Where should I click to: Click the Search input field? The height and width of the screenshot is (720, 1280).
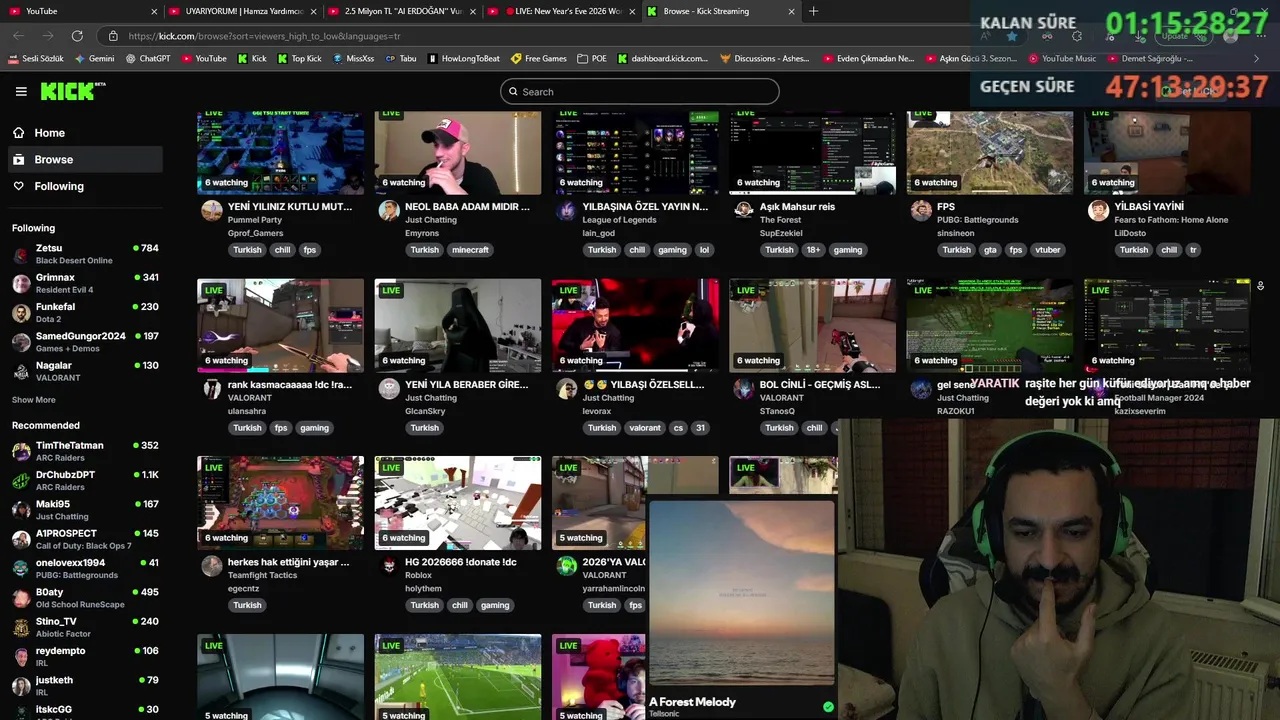coord(640,91)
